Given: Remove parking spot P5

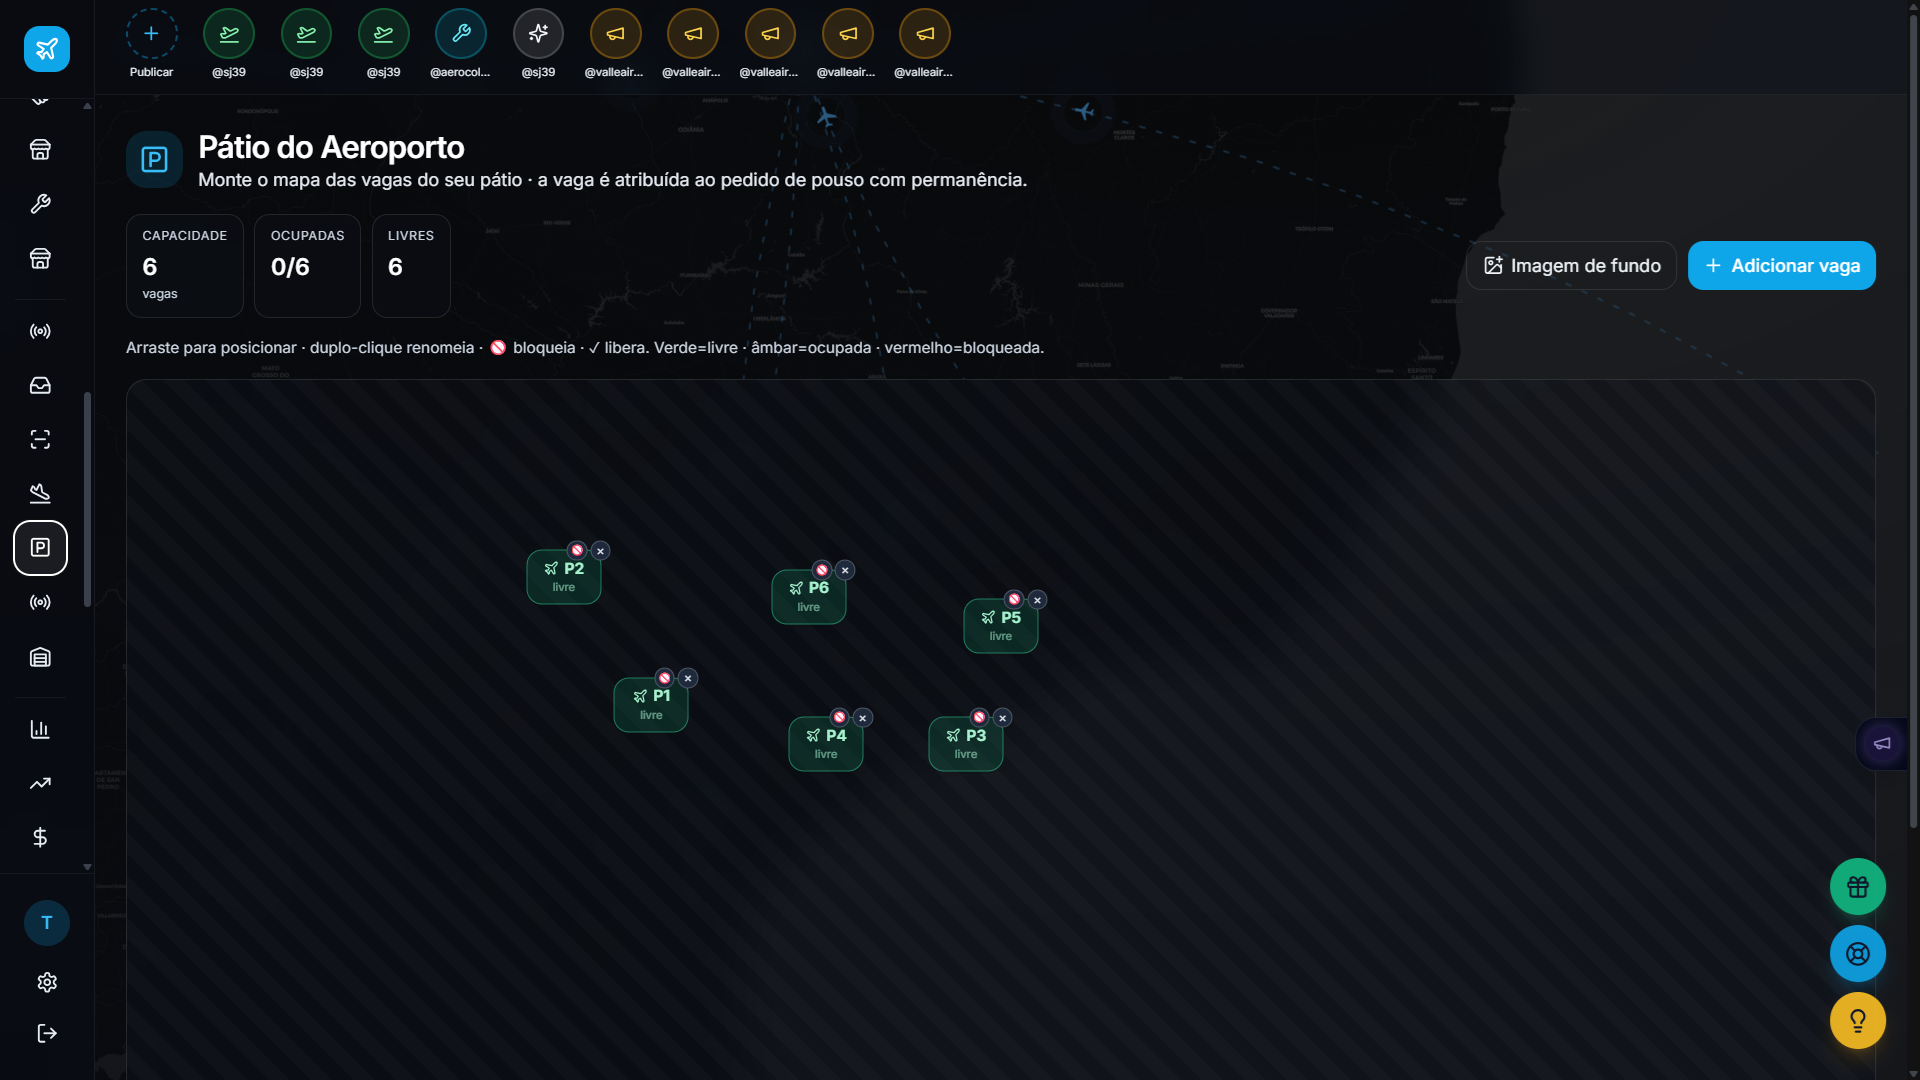Looking at the screenshot, I should point(1038,600).
